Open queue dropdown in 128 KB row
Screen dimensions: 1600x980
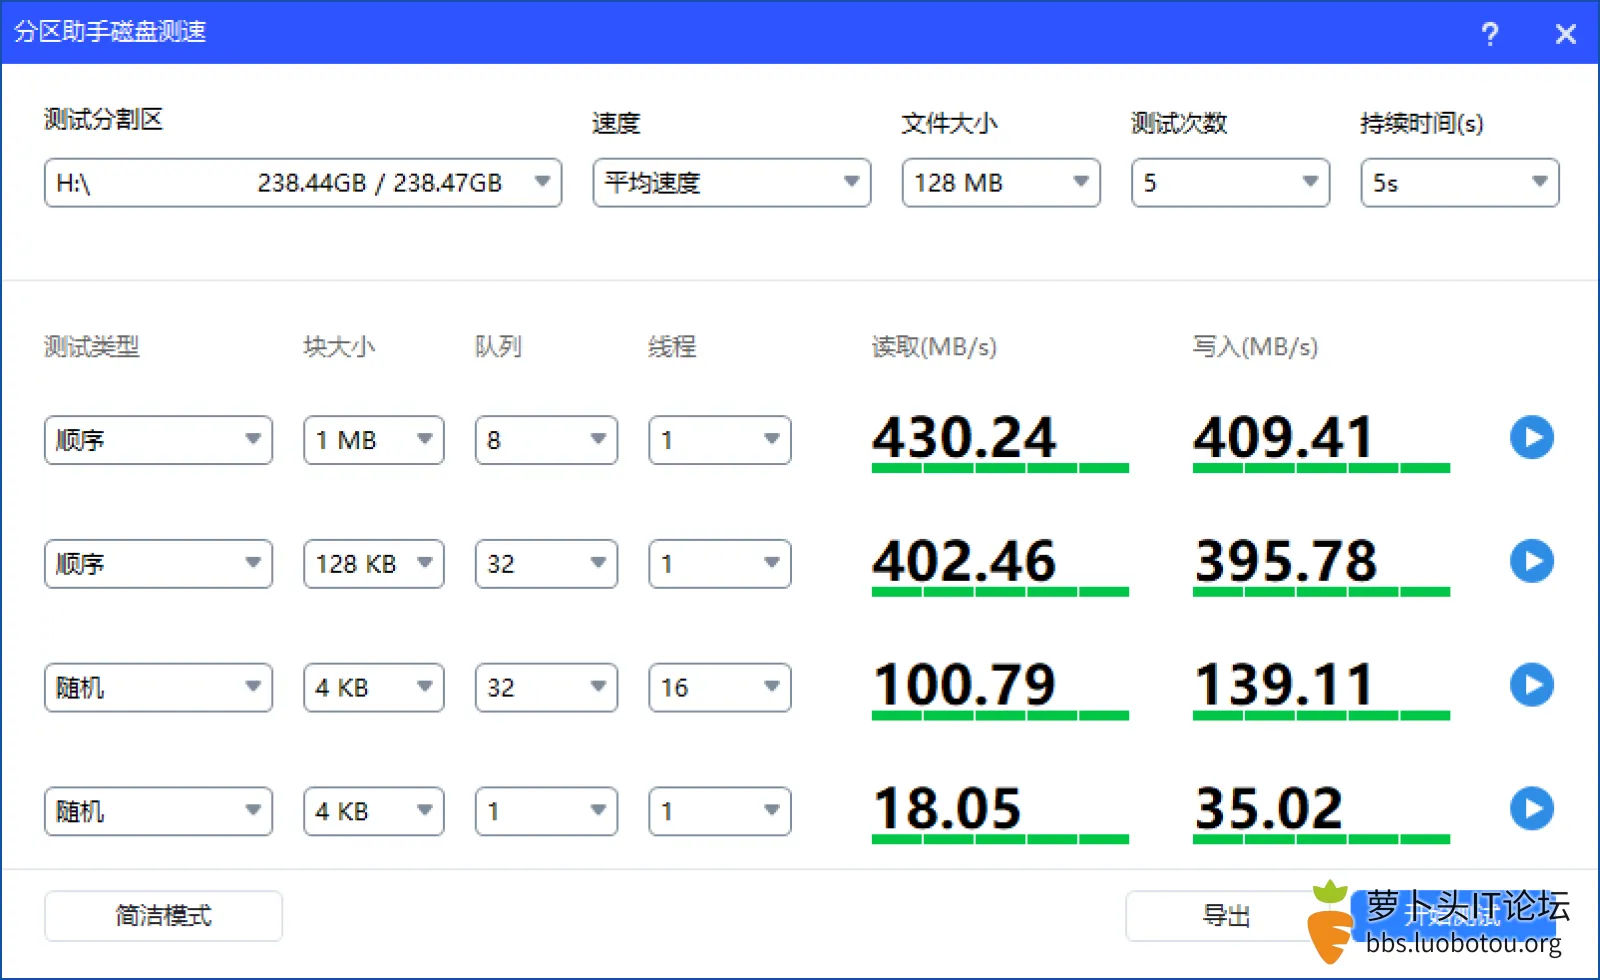[546, 564]
